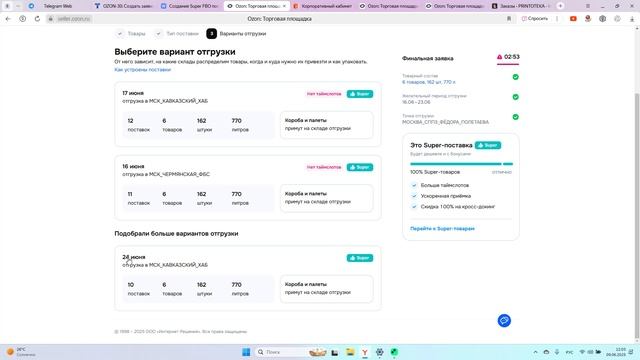Open the taskbar weather widget
Viewport: 640px width, 360px height.
[21, 352]
